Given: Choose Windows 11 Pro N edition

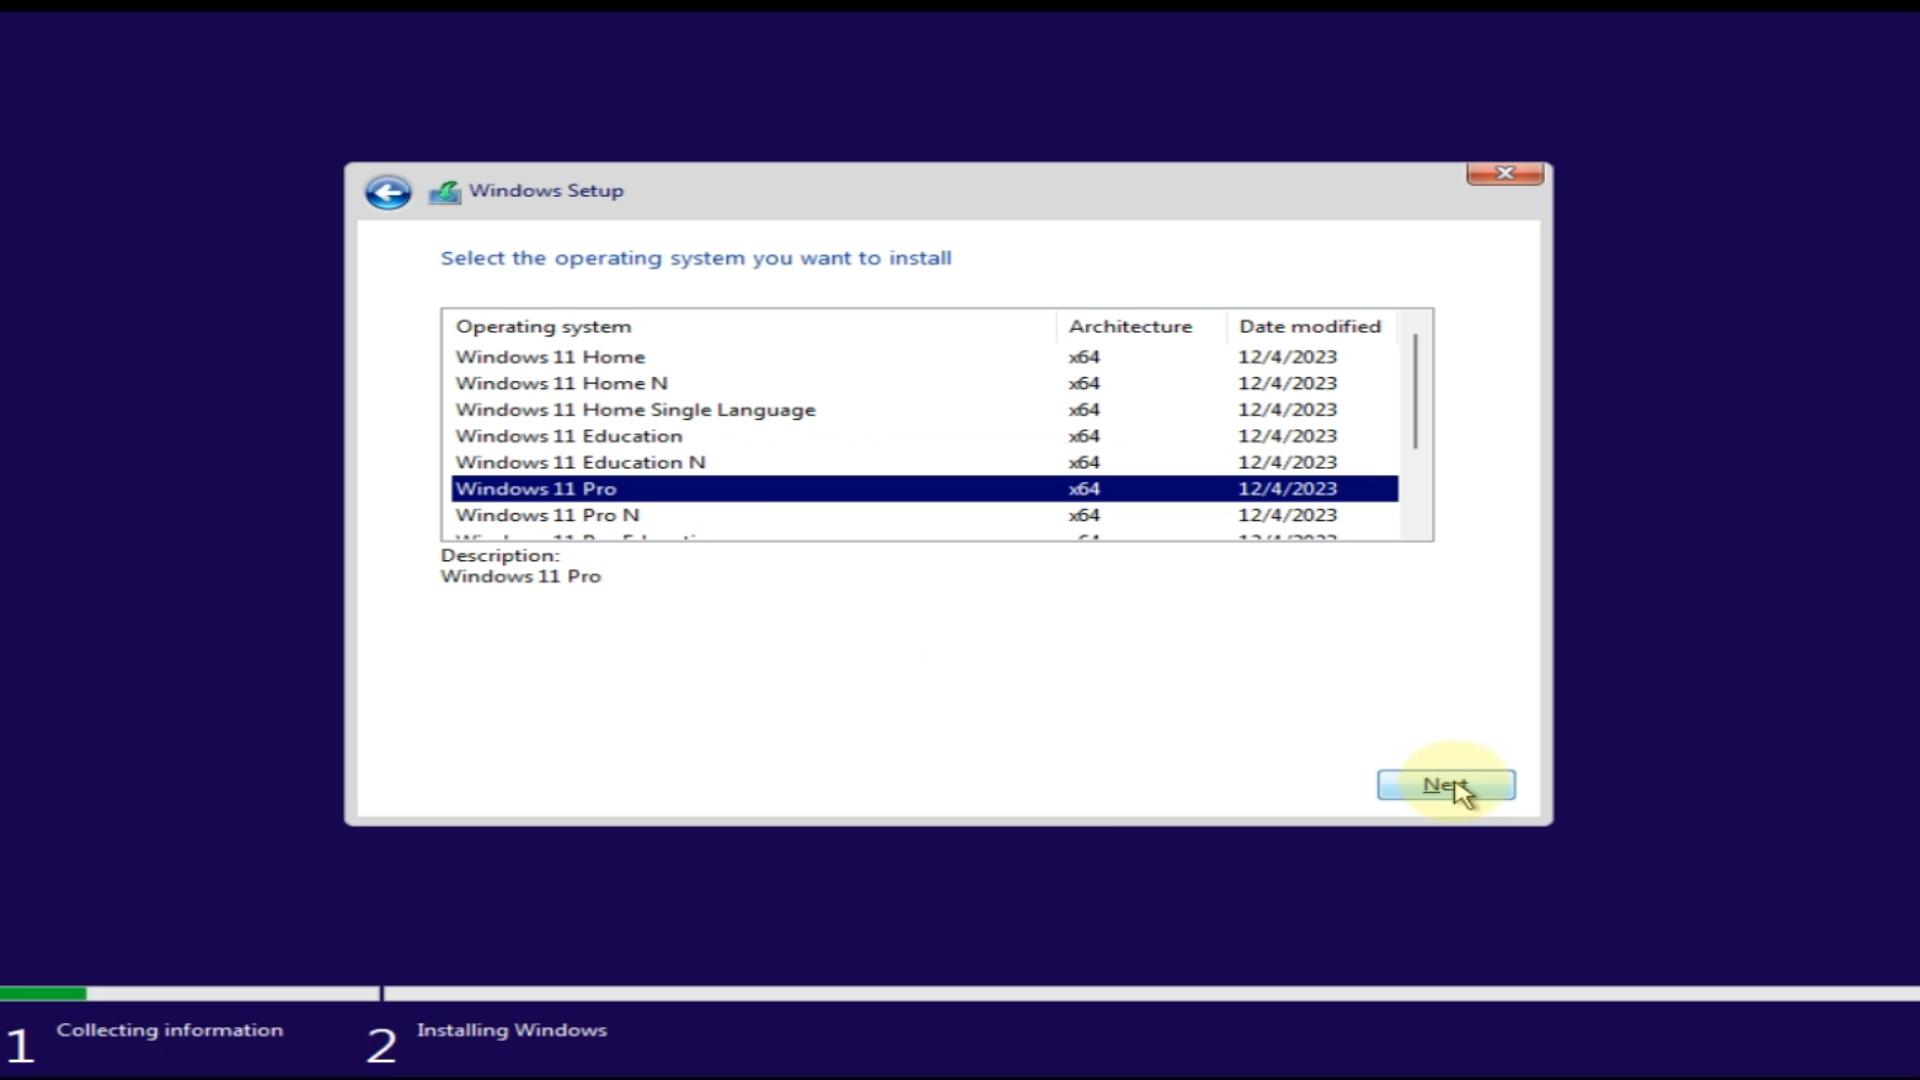Looking at the screenshot, I should (x=925, y=515).
